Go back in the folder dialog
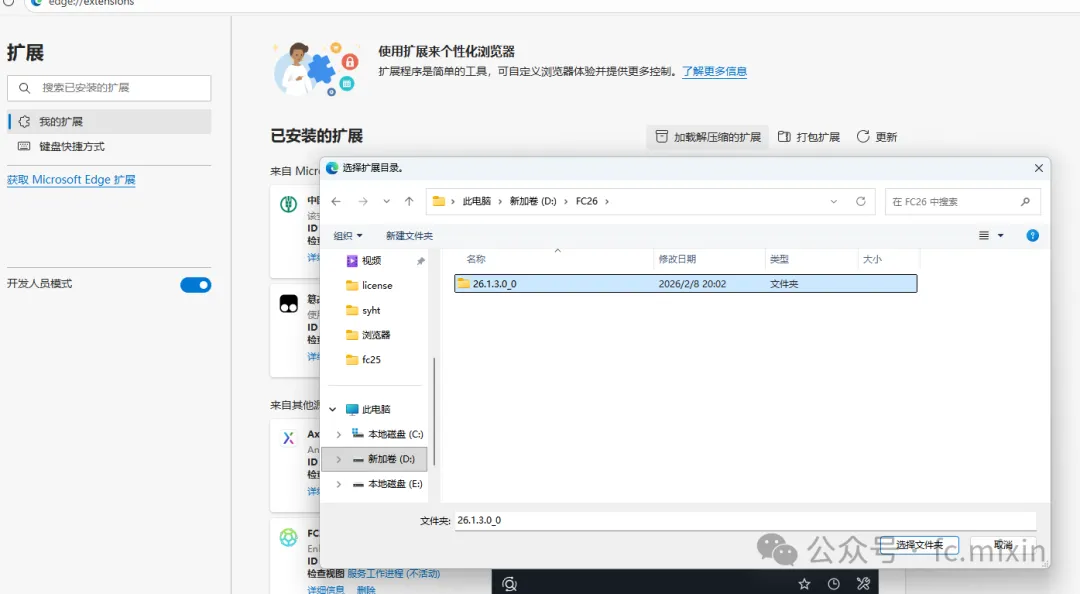 tap(336, 201)
